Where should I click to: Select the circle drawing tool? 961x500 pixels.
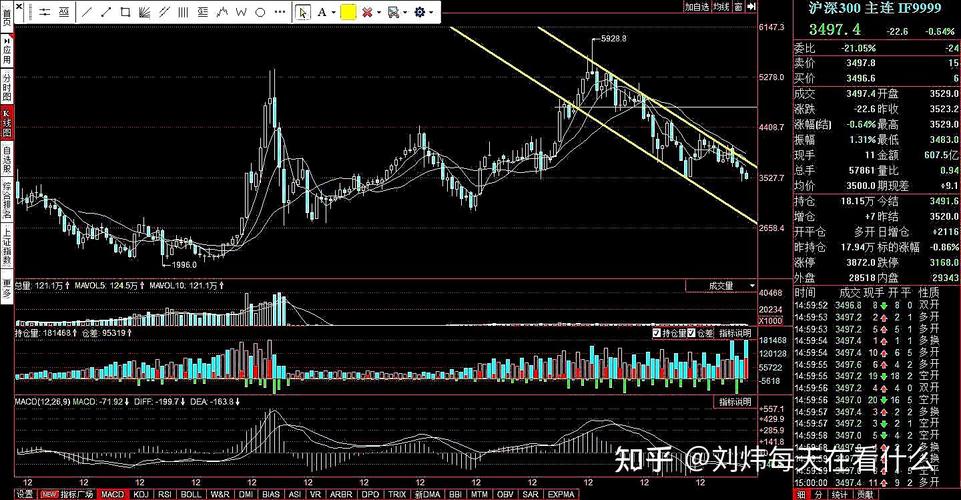click(x=260, y=12)
